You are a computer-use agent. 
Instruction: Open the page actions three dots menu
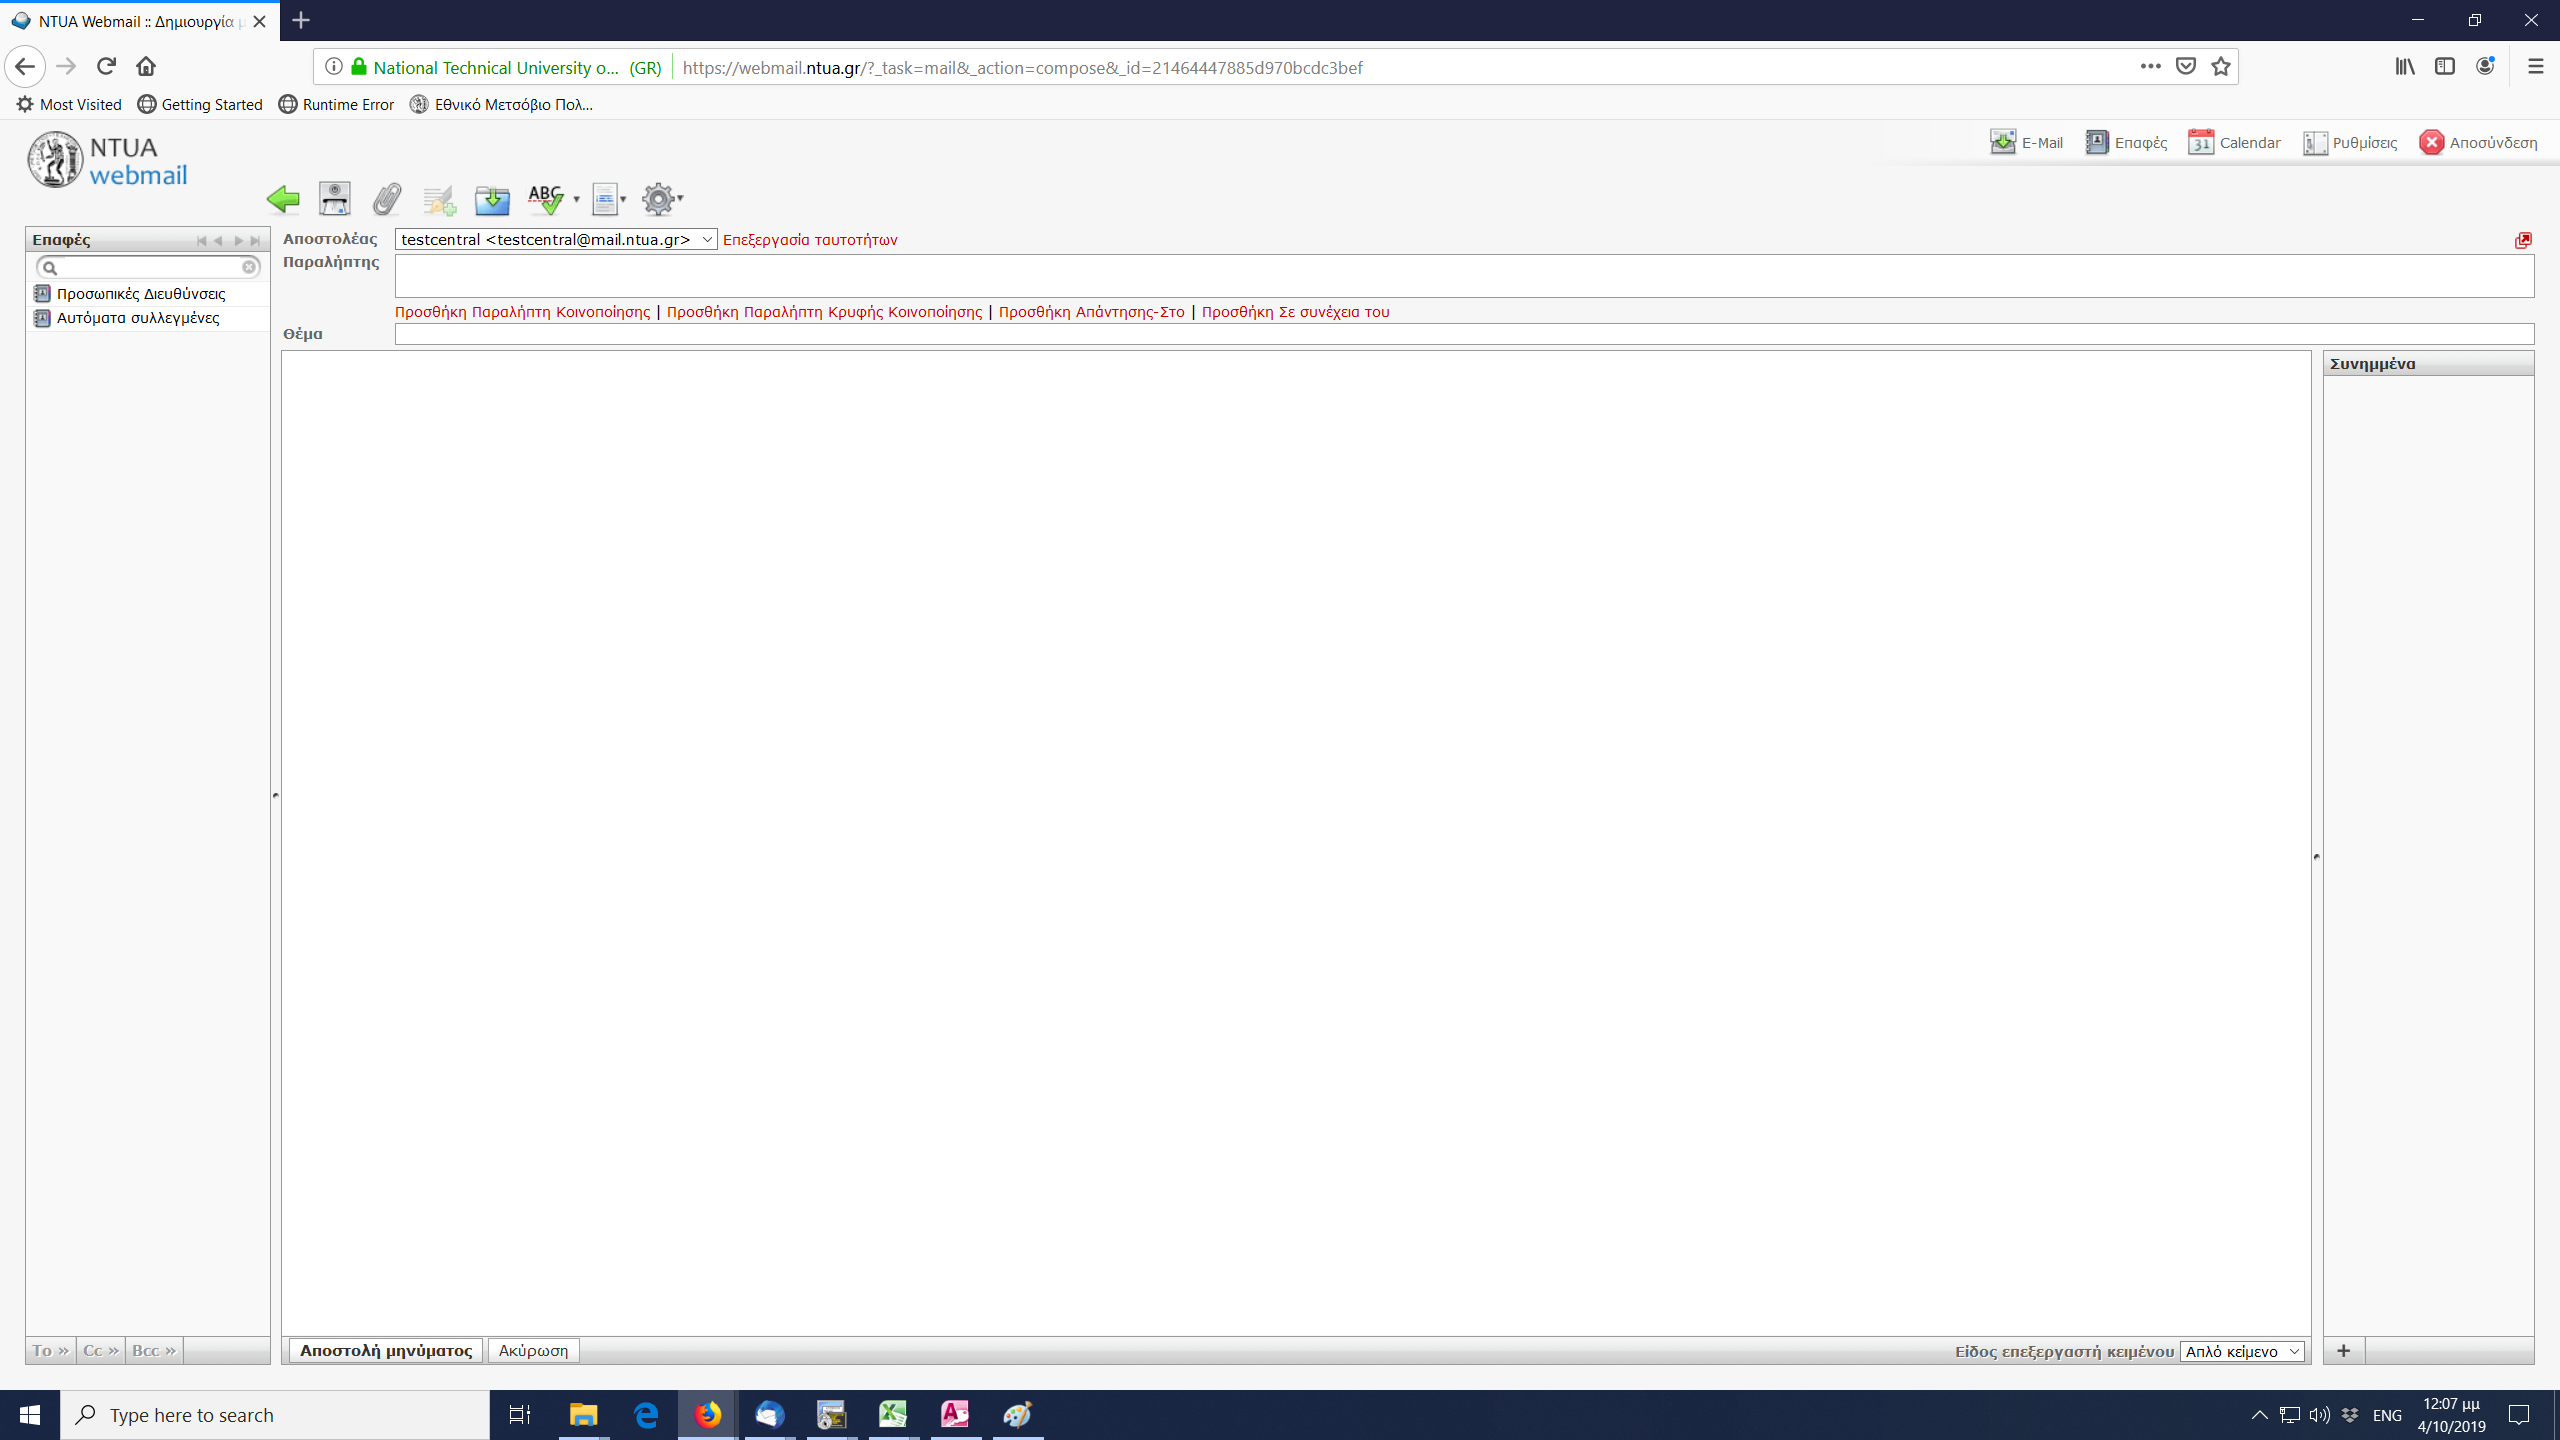2150,67
